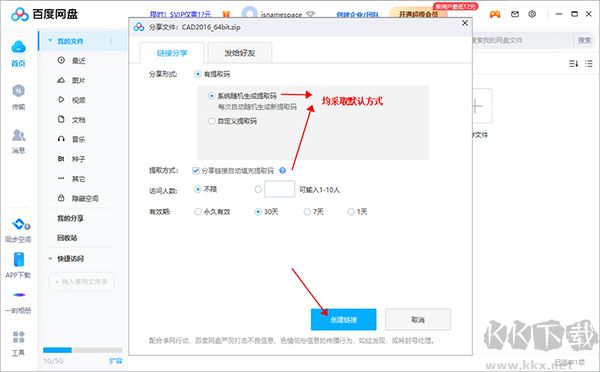Open the 工具 tools grid icon
The width and height of the screenshot is (600, 372).
pyautogui.click(x=18, y=337)
